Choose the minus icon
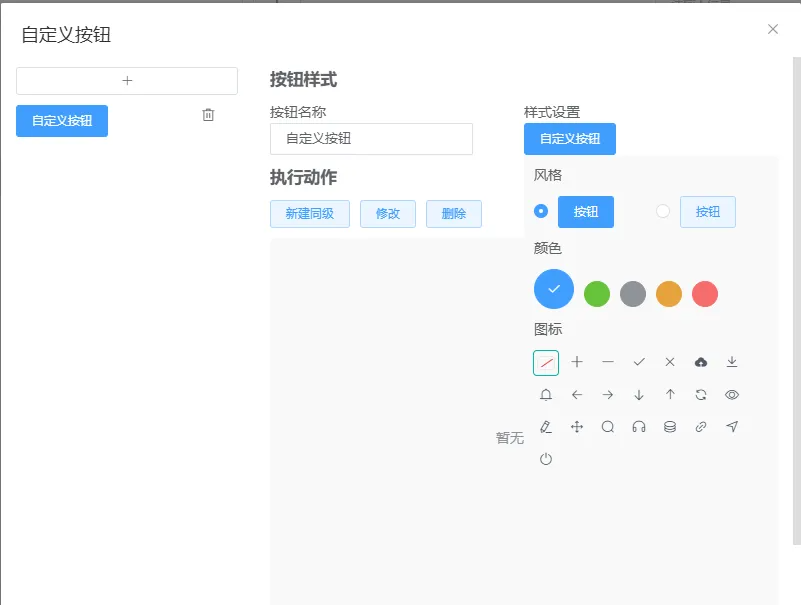The image size is (801, 605). click(x=608, y=362)
